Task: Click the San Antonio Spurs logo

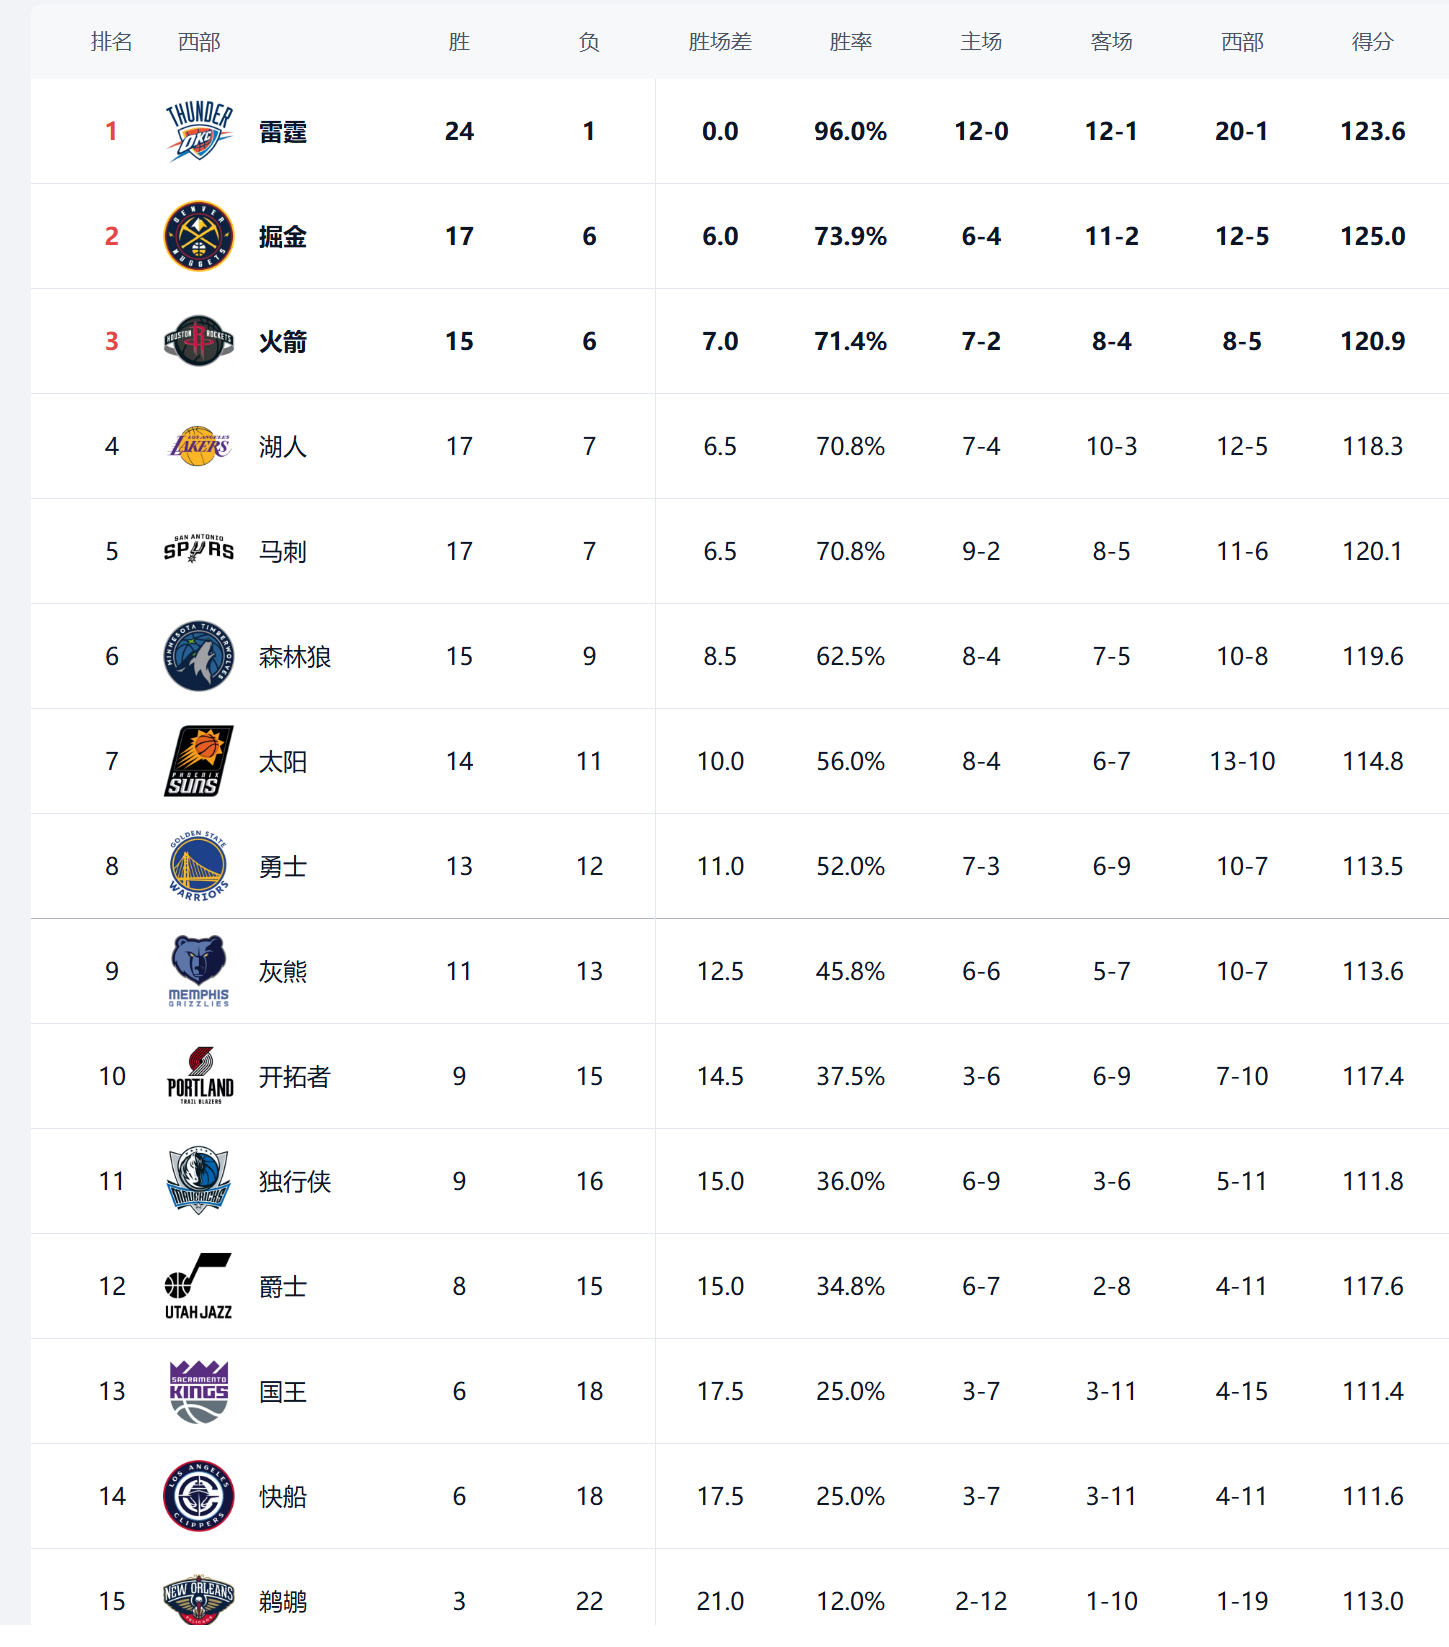Action: tap(198, 550)
